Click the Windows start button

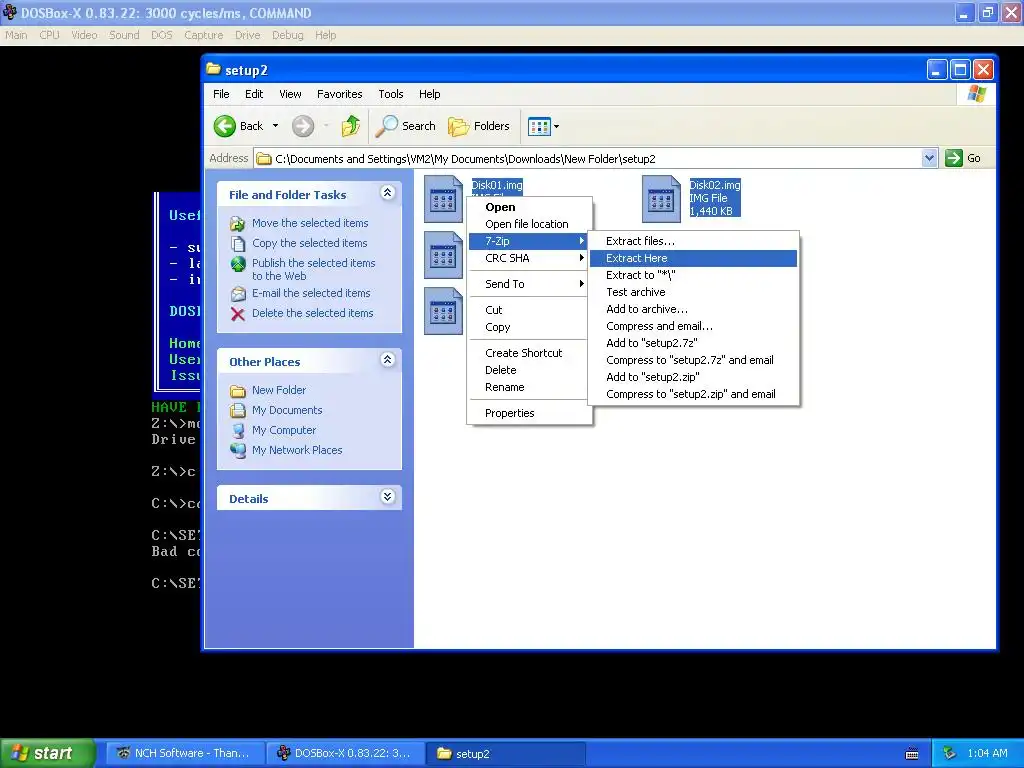pyautogui.click(x=48, y=753)
